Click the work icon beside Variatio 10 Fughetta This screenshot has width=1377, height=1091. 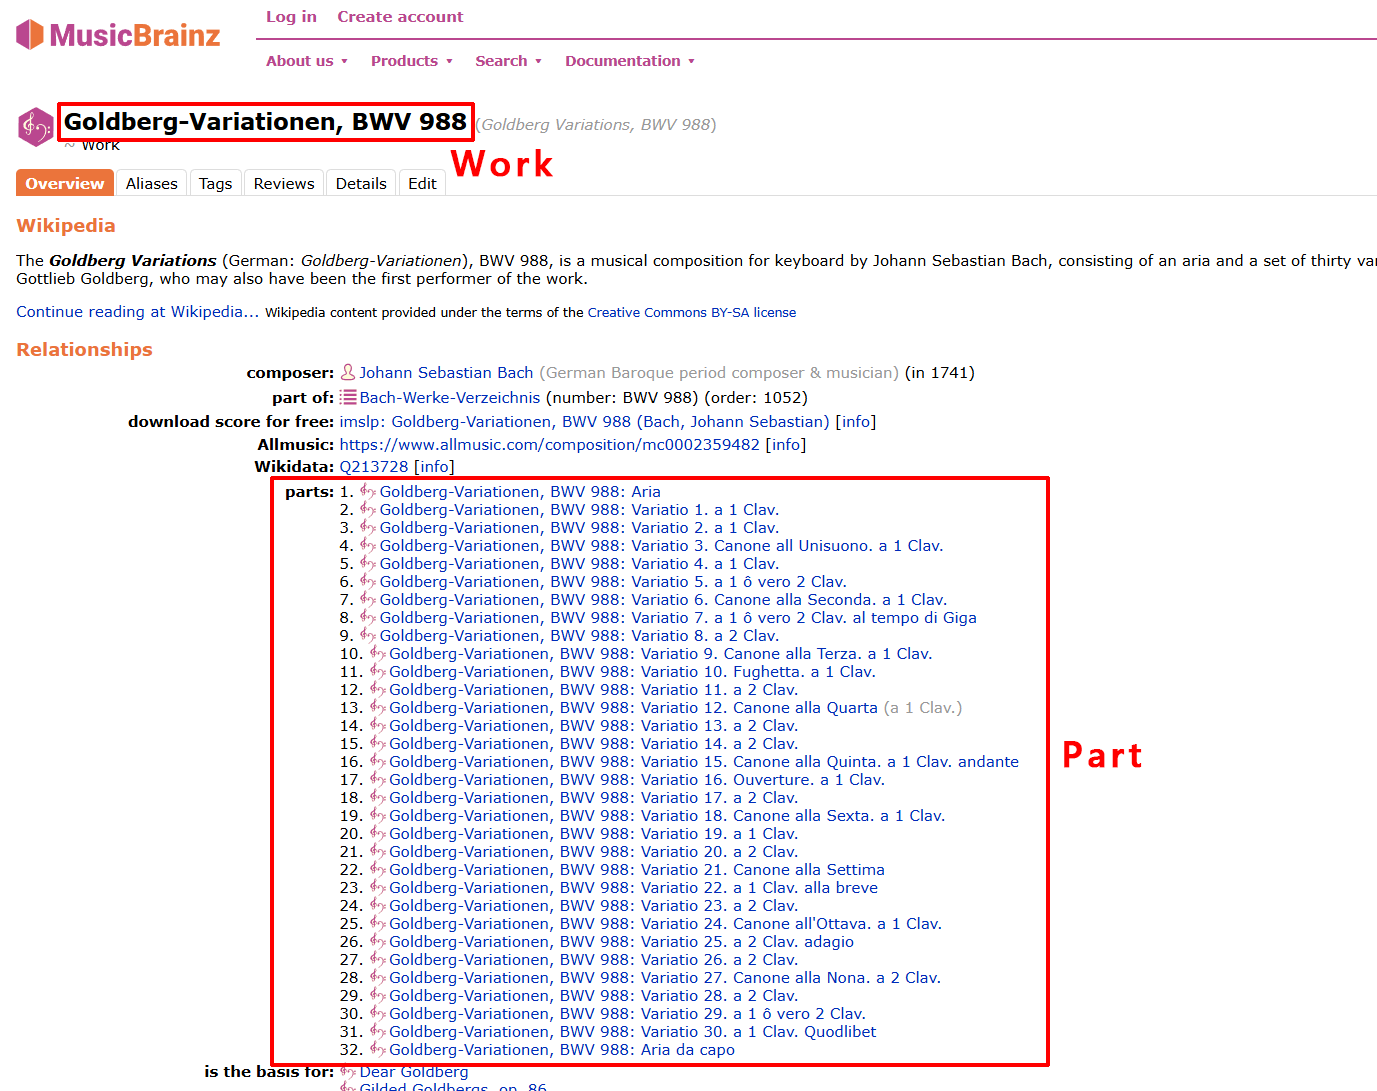(x=378, y=671)
